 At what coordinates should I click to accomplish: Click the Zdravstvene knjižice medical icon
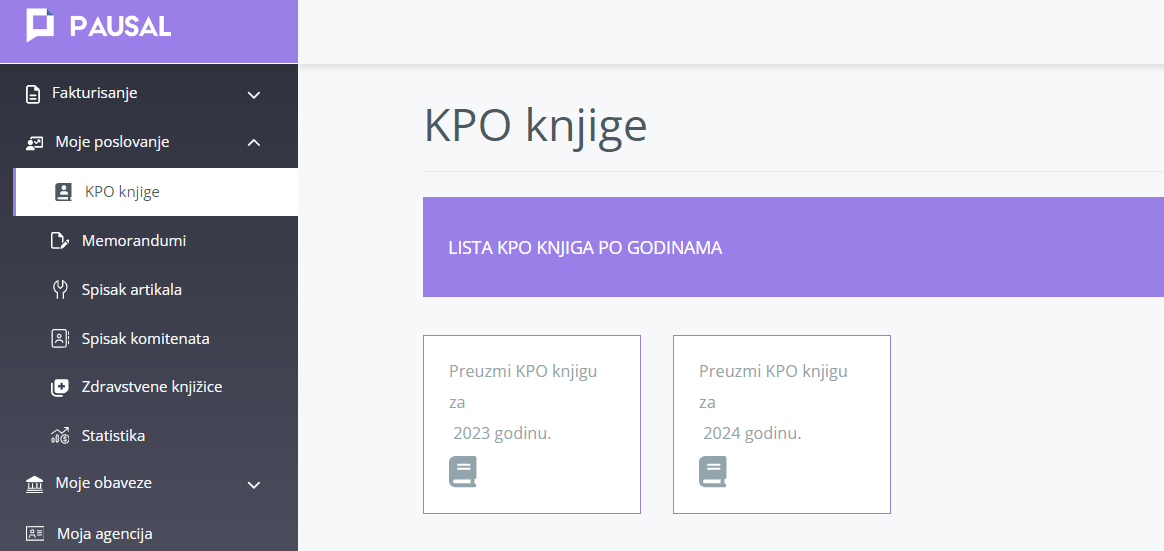(59, 387)
